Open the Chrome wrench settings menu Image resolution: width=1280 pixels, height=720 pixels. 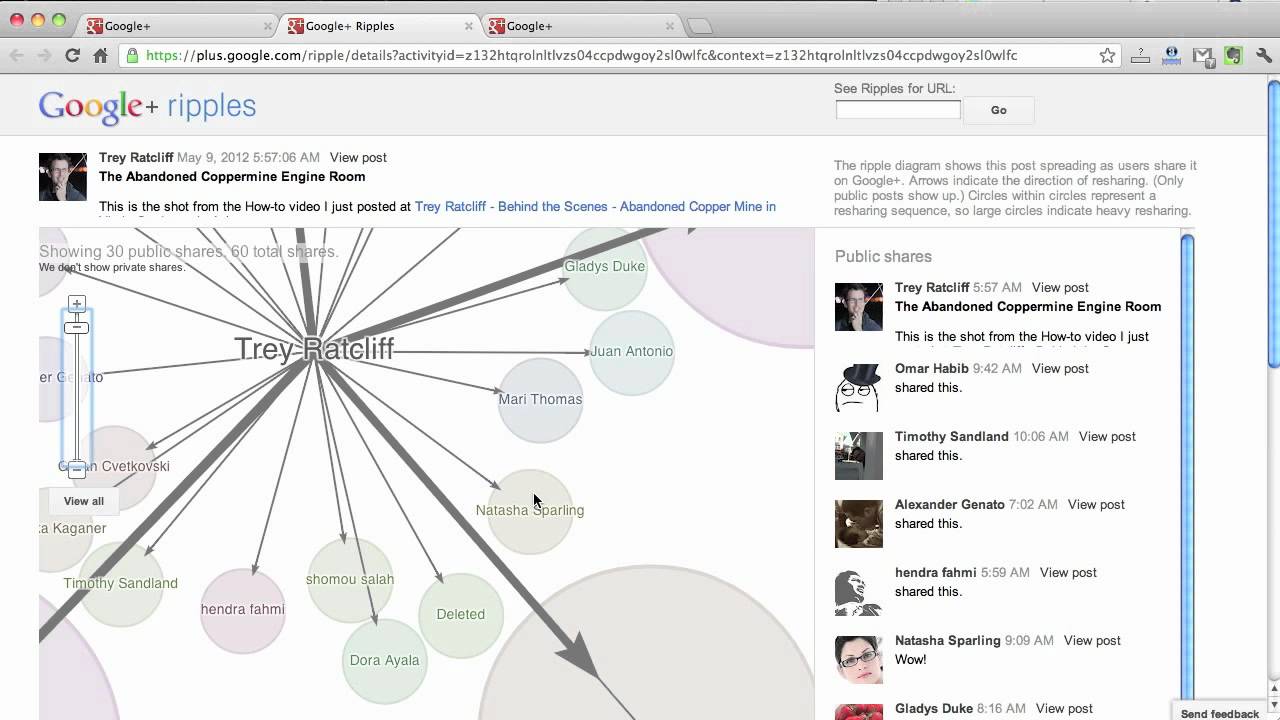tap(1264, 56)
